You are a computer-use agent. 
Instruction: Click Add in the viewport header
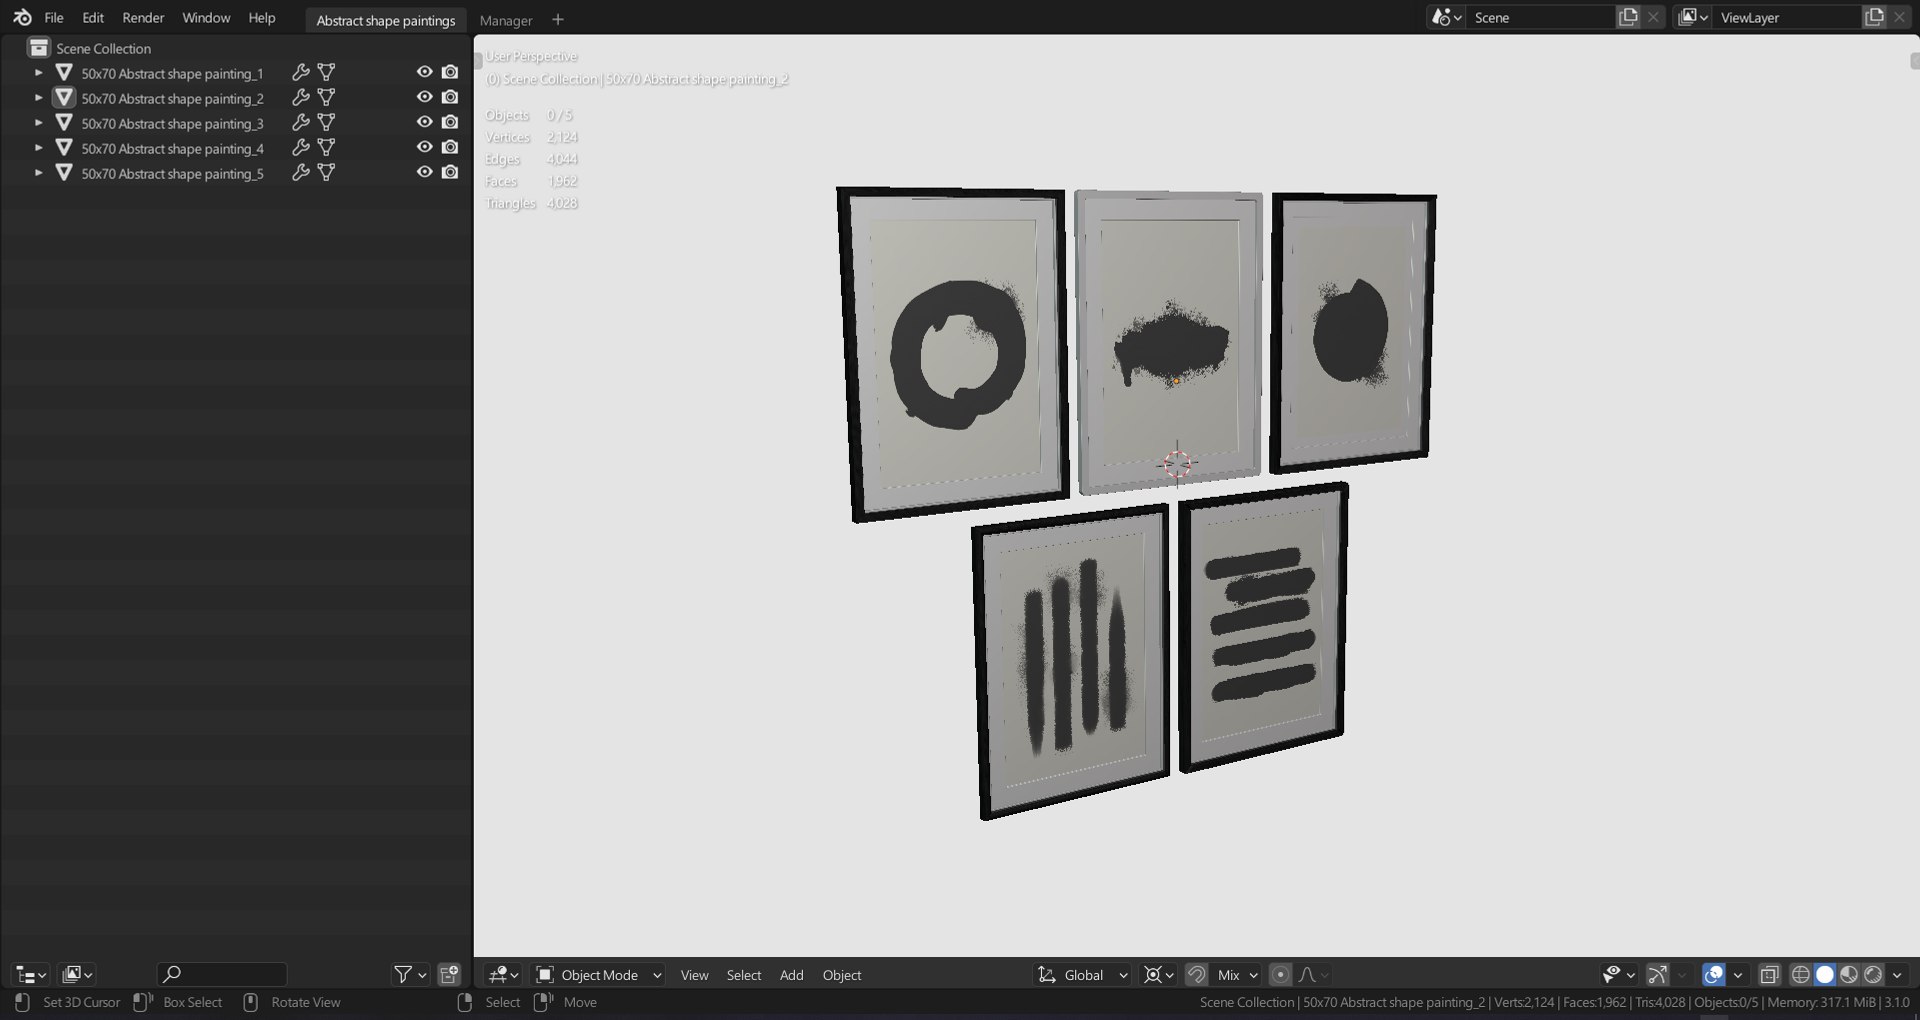point(791,975)
